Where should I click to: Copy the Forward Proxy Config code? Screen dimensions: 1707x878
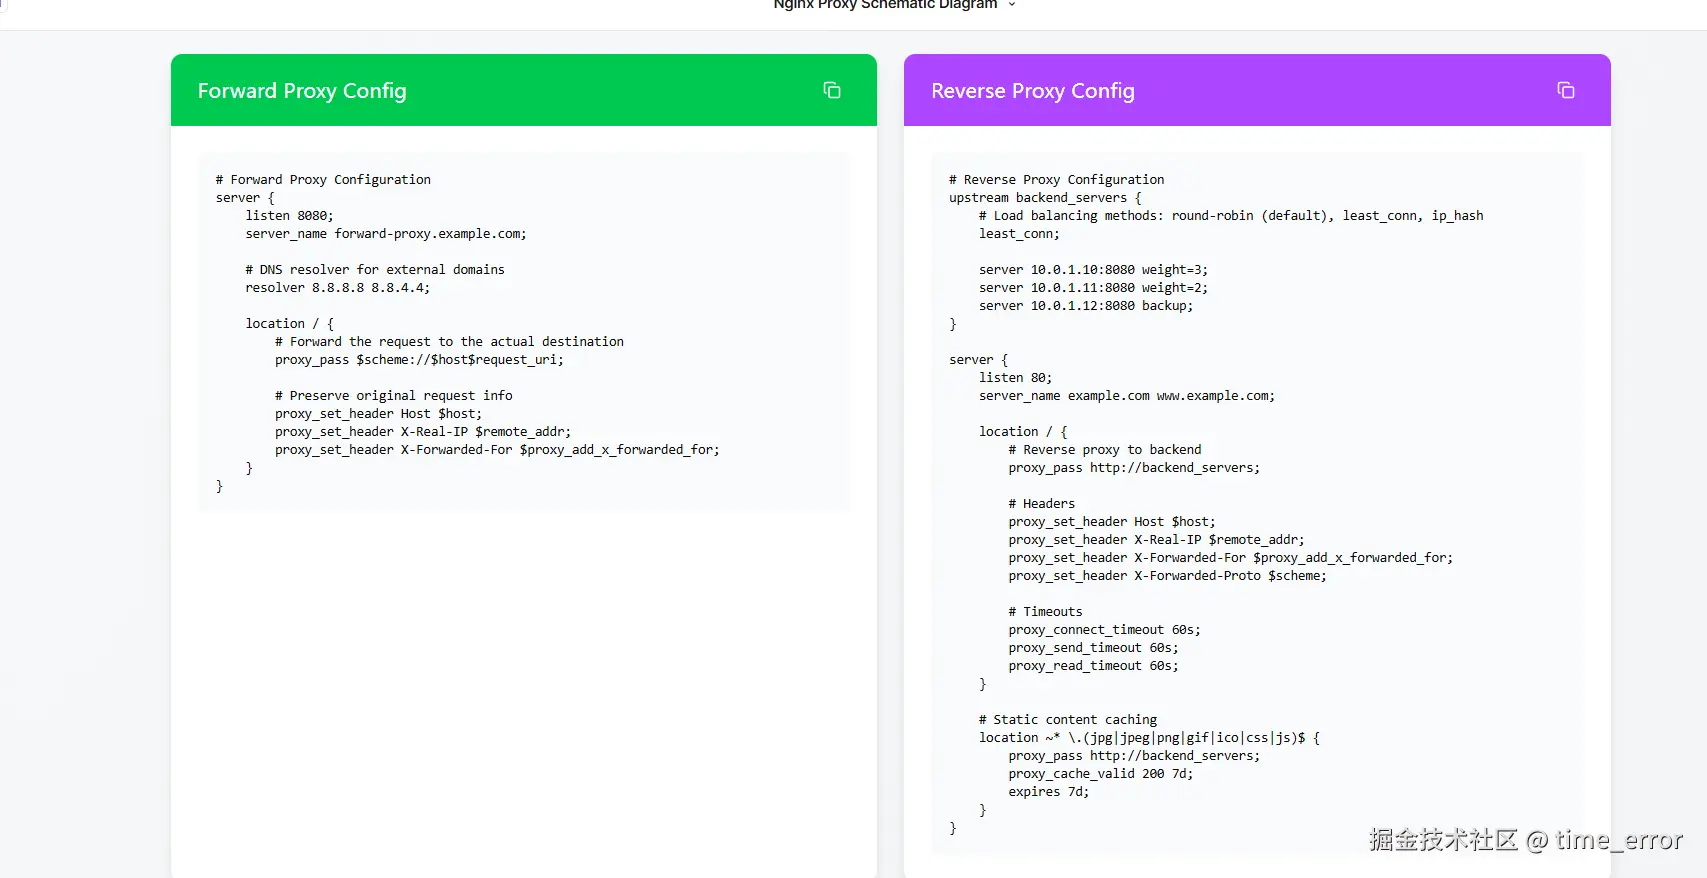pyautogui.click(x=832, y=90)
